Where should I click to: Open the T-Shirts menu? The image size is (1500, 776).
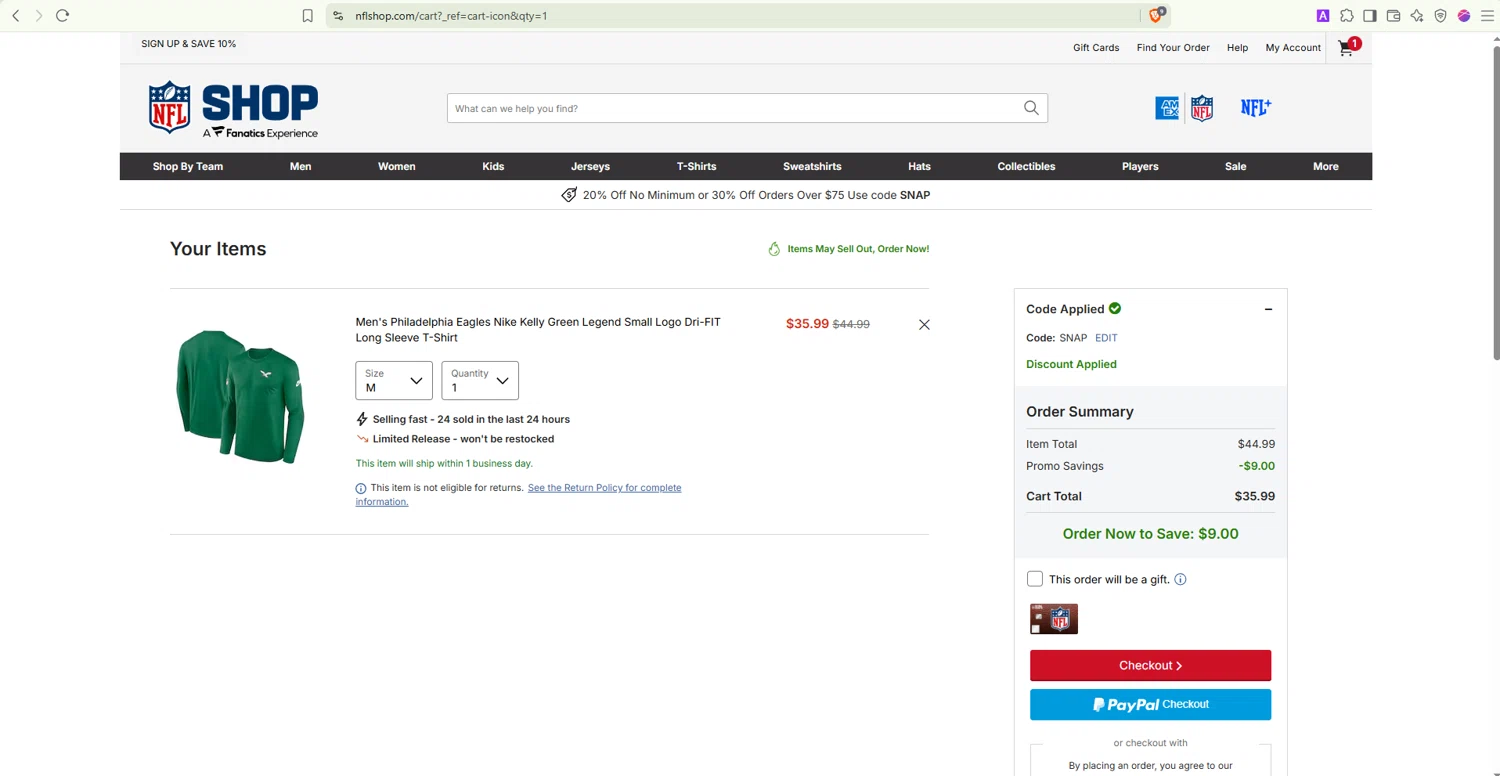click(697, 166)
